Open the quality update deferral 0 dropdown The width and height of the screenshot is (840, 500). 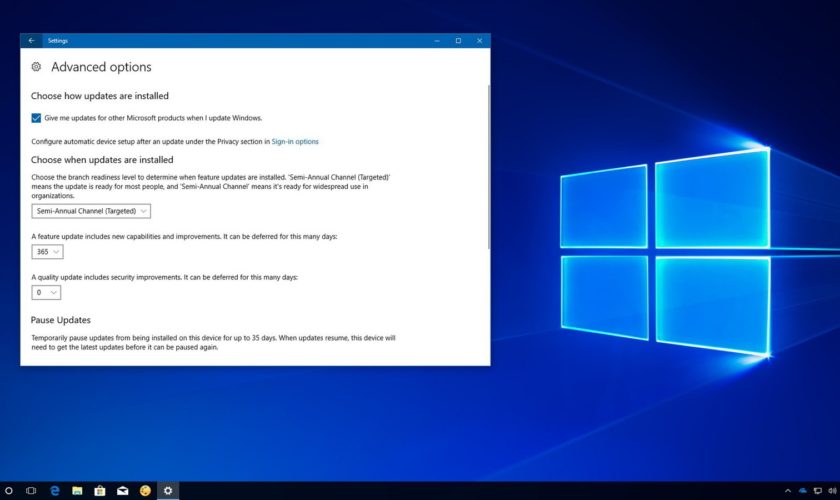click(46, 293)
